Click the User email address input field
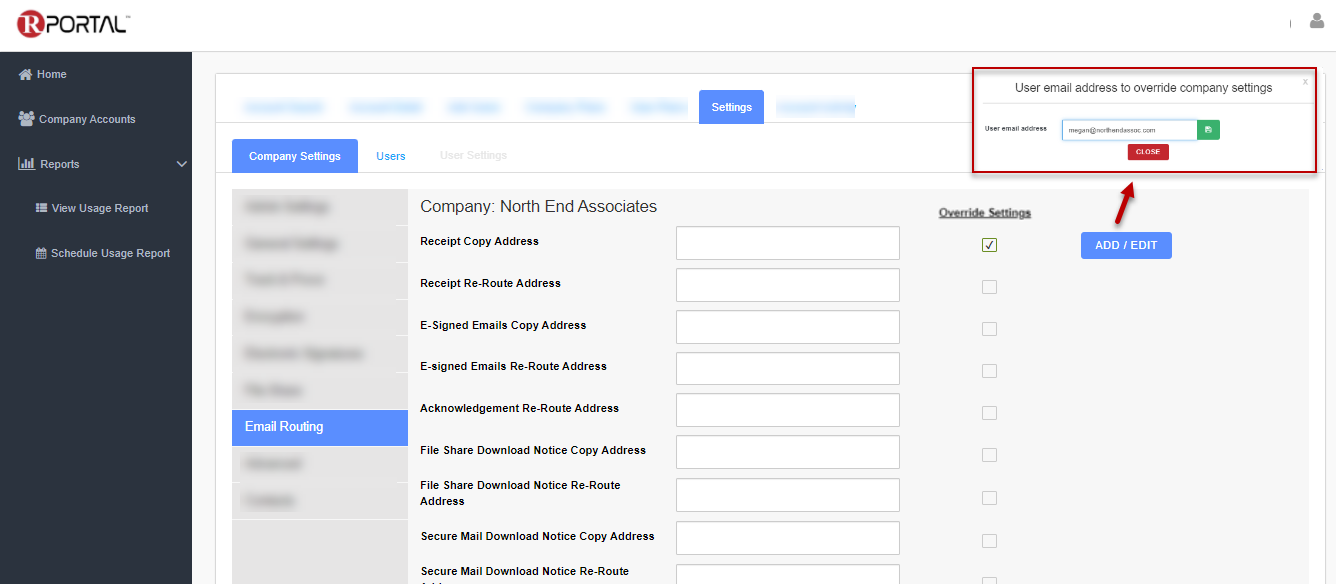Screen dimensions: 1336x584 [1128, 130]
